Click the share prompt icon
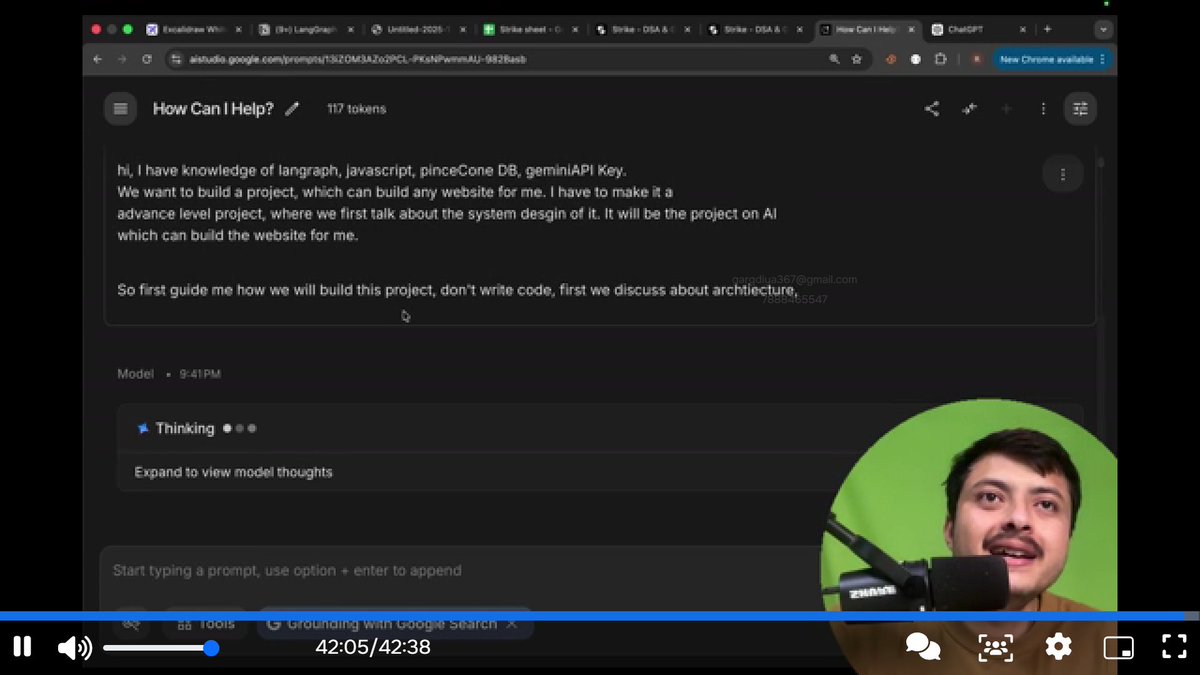Screen dimensions: 1200x675 tap(932, 109)
